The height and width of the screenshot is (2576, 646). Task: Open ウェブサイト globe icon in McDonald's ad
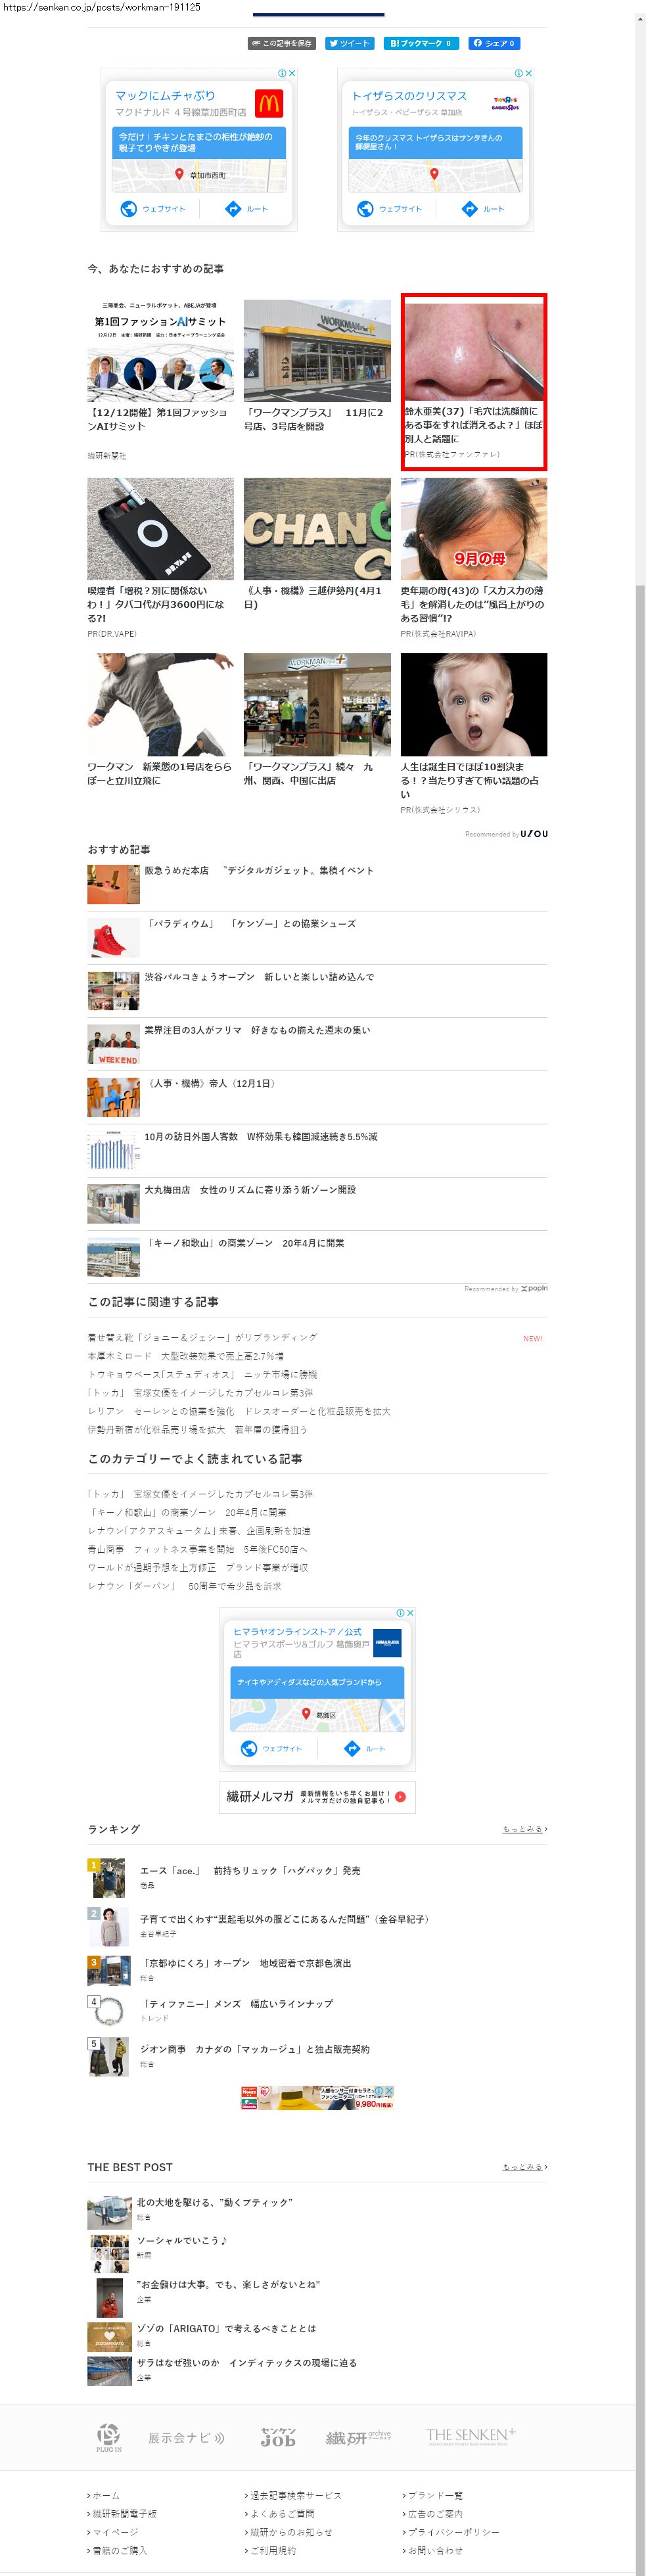click(x=129, y=209)
